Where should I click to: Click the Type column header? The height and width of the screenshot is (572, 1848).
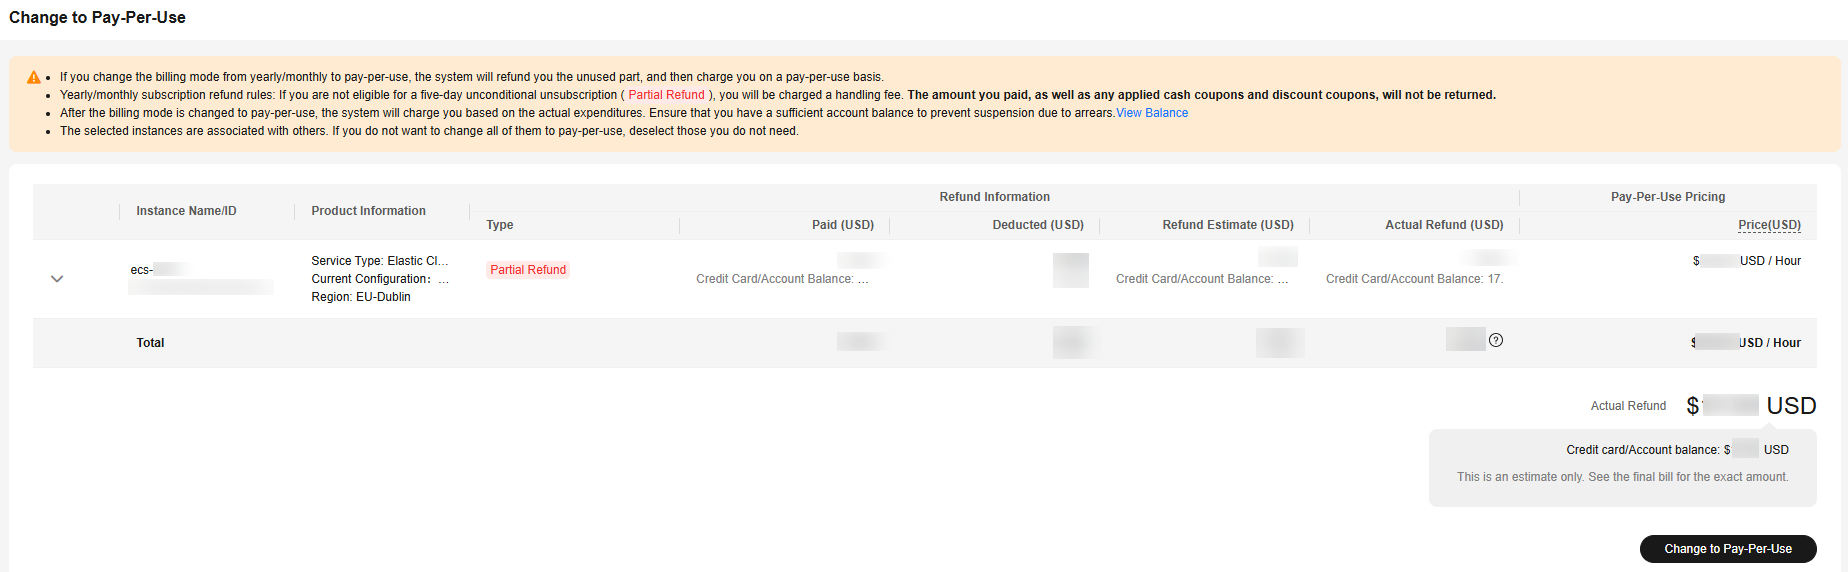[x=500, y=225]
